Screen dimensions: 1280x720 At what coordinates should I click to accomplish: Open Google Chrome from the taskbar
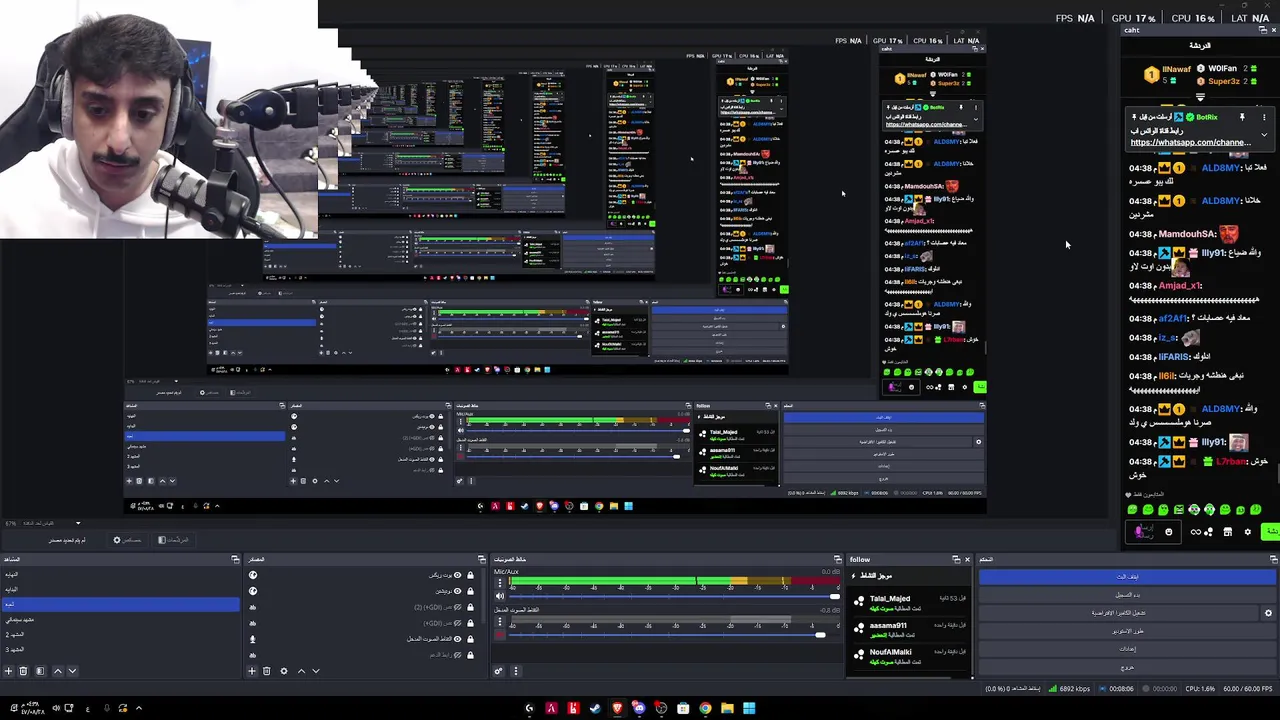coord(705,708)
